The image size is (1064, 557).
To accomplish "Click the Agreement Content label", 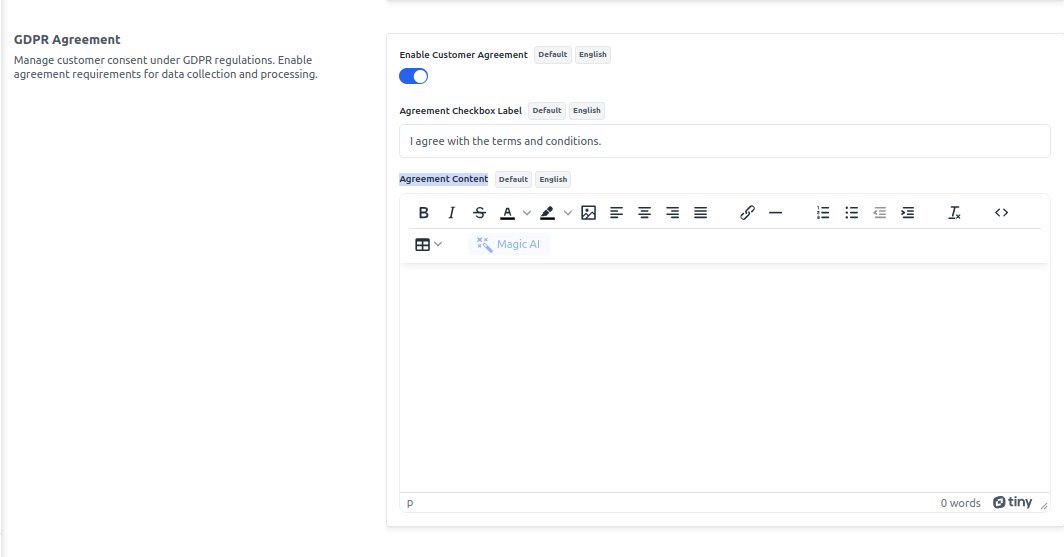I will coord(444,179).
